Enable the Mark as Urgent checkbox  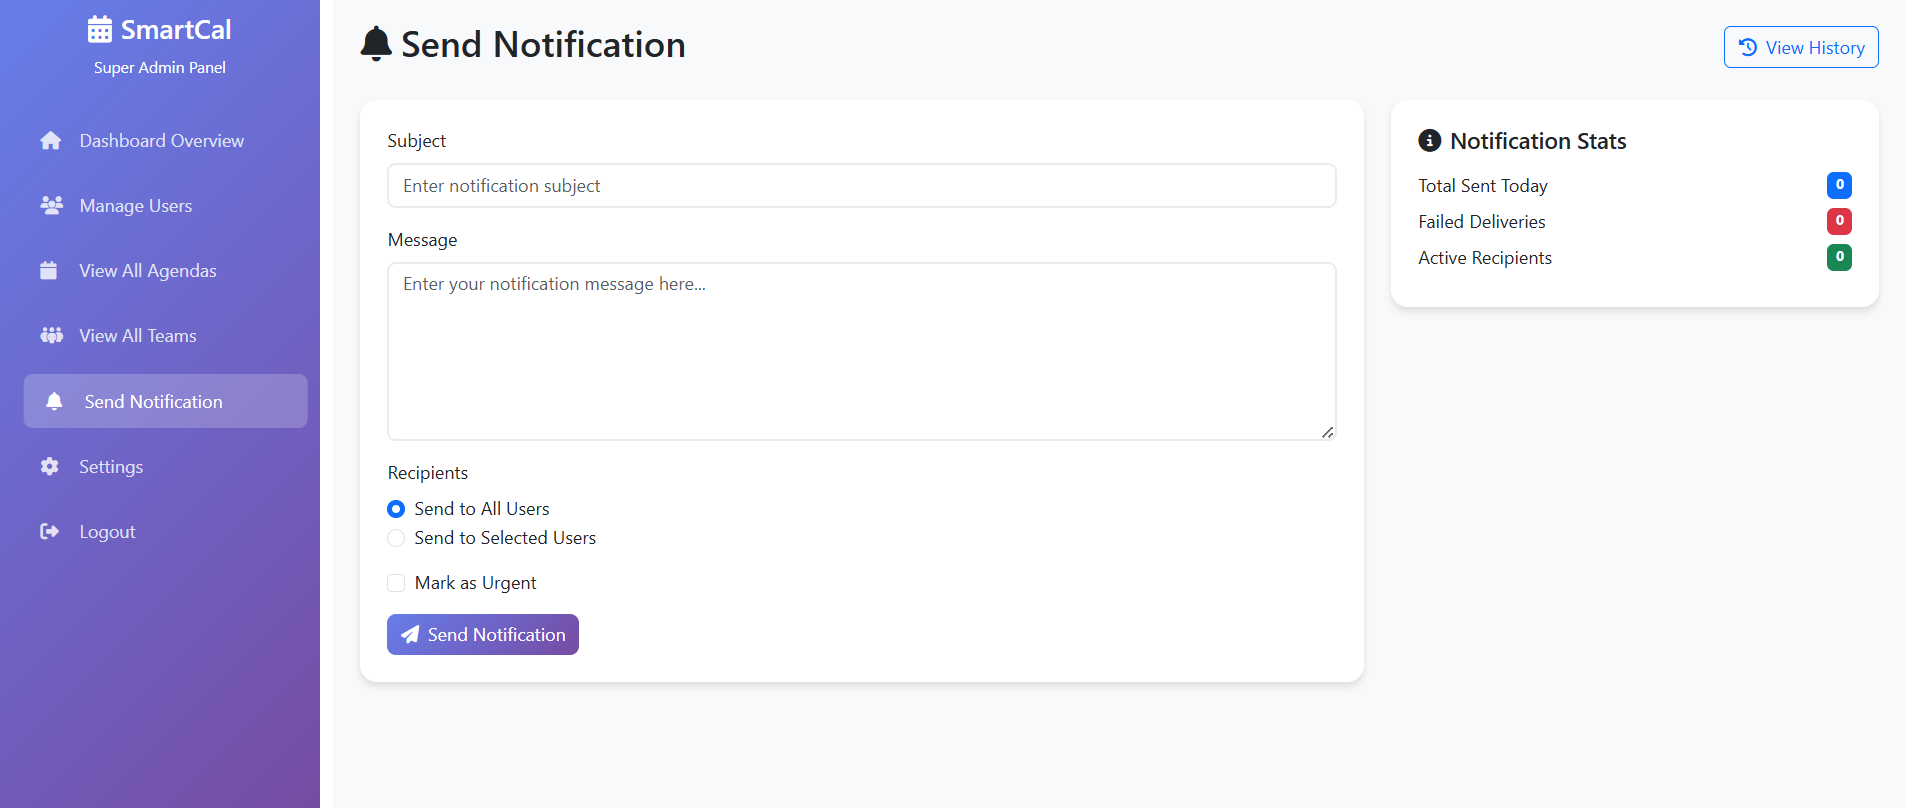point(396,583)
